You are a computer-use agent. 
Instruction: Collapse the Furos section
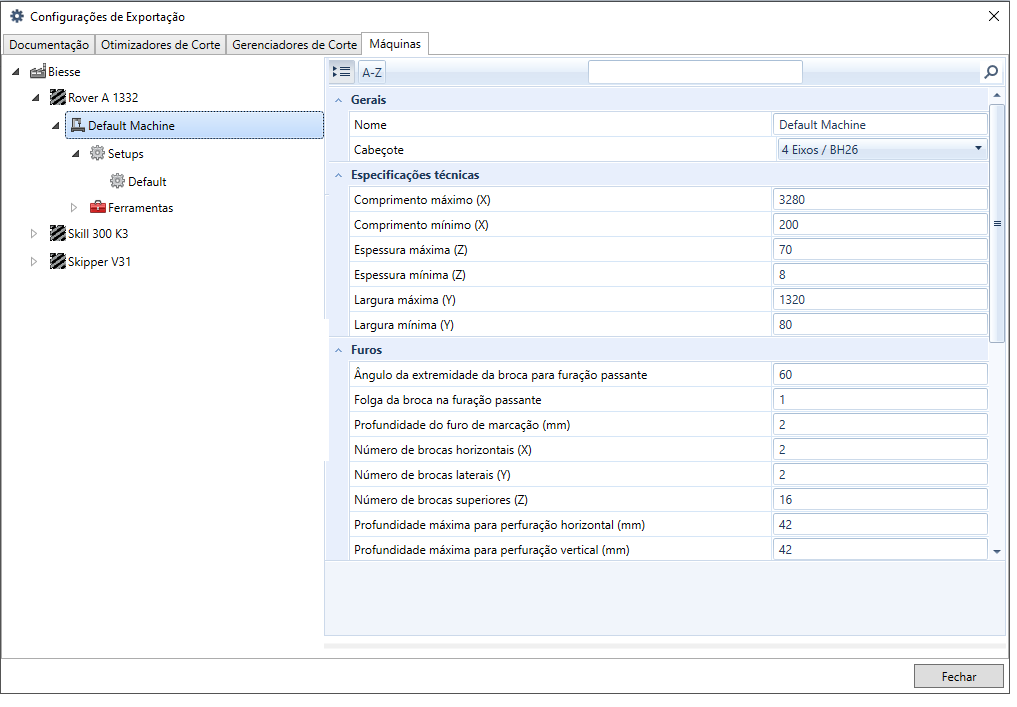339,350
